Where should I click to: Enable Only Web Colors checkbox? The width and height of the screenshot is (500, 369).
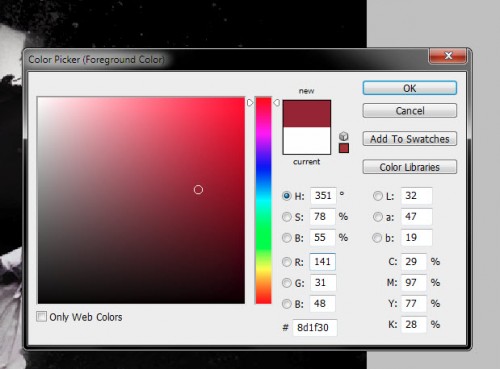[x=41, y=316]
